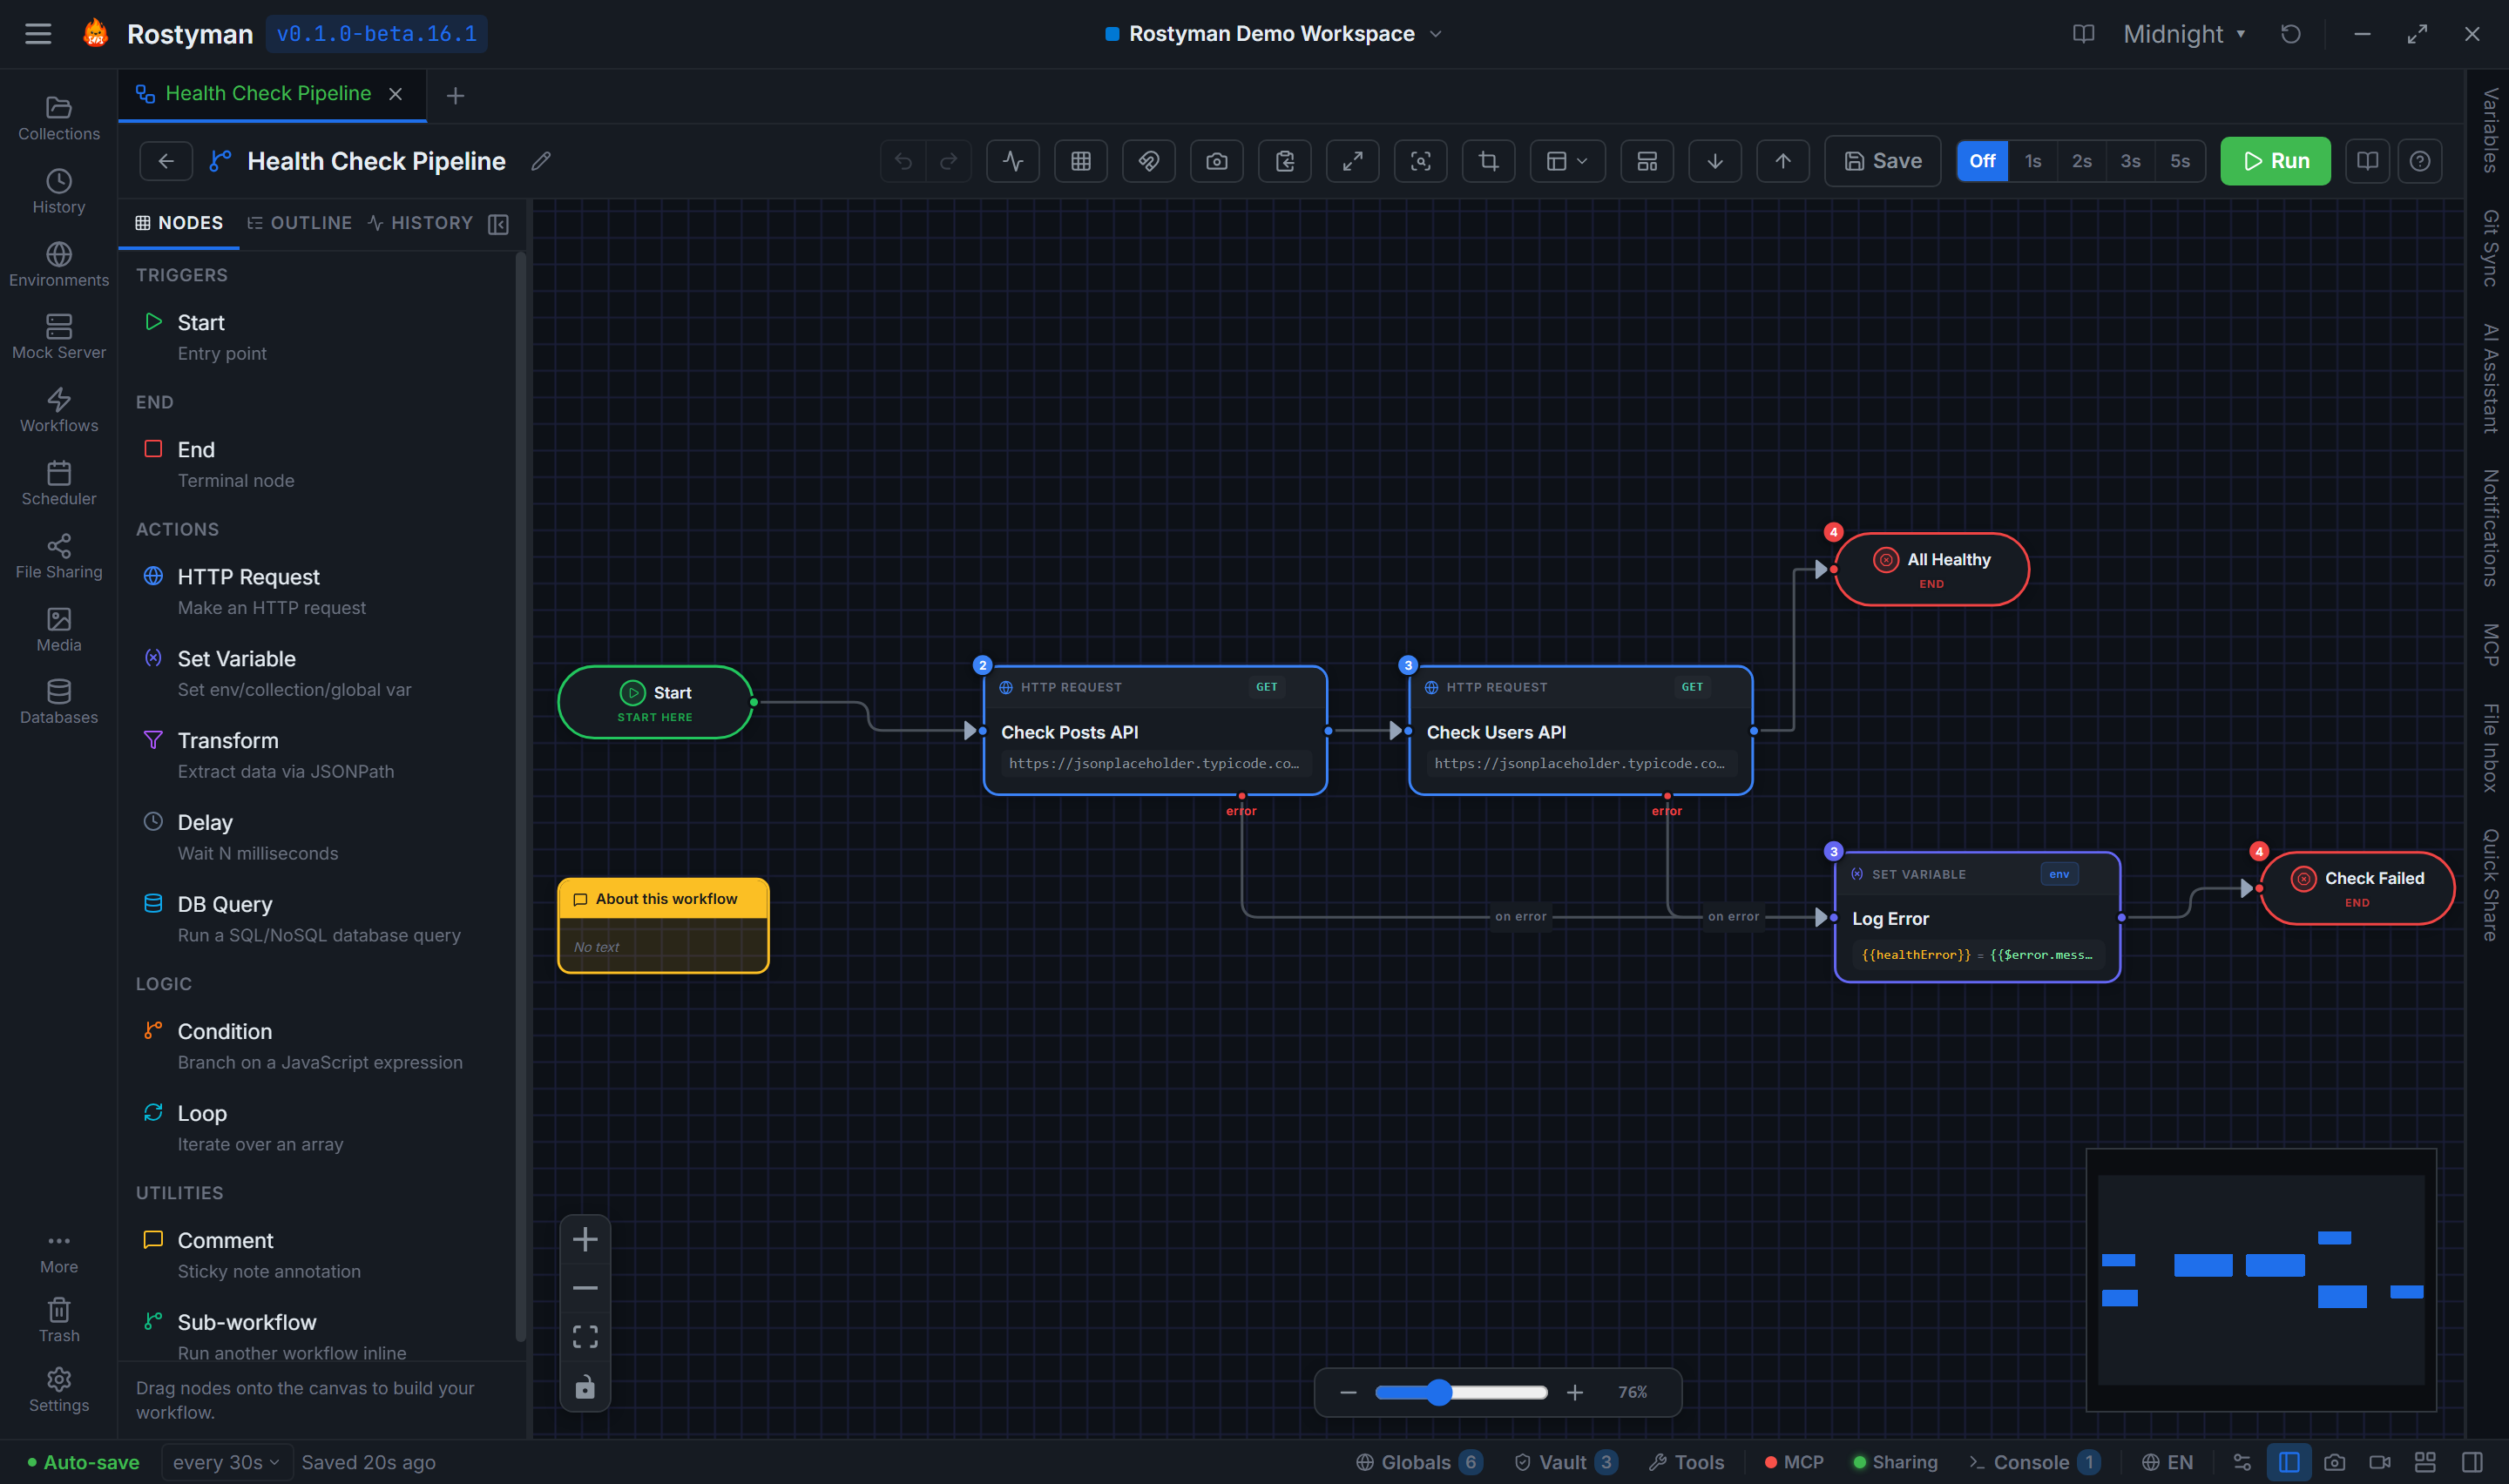The width and height of the screenshot is (2509, 1484).
Task: Open File Sharing in the sidebar
Action: [x=59, y=557]
